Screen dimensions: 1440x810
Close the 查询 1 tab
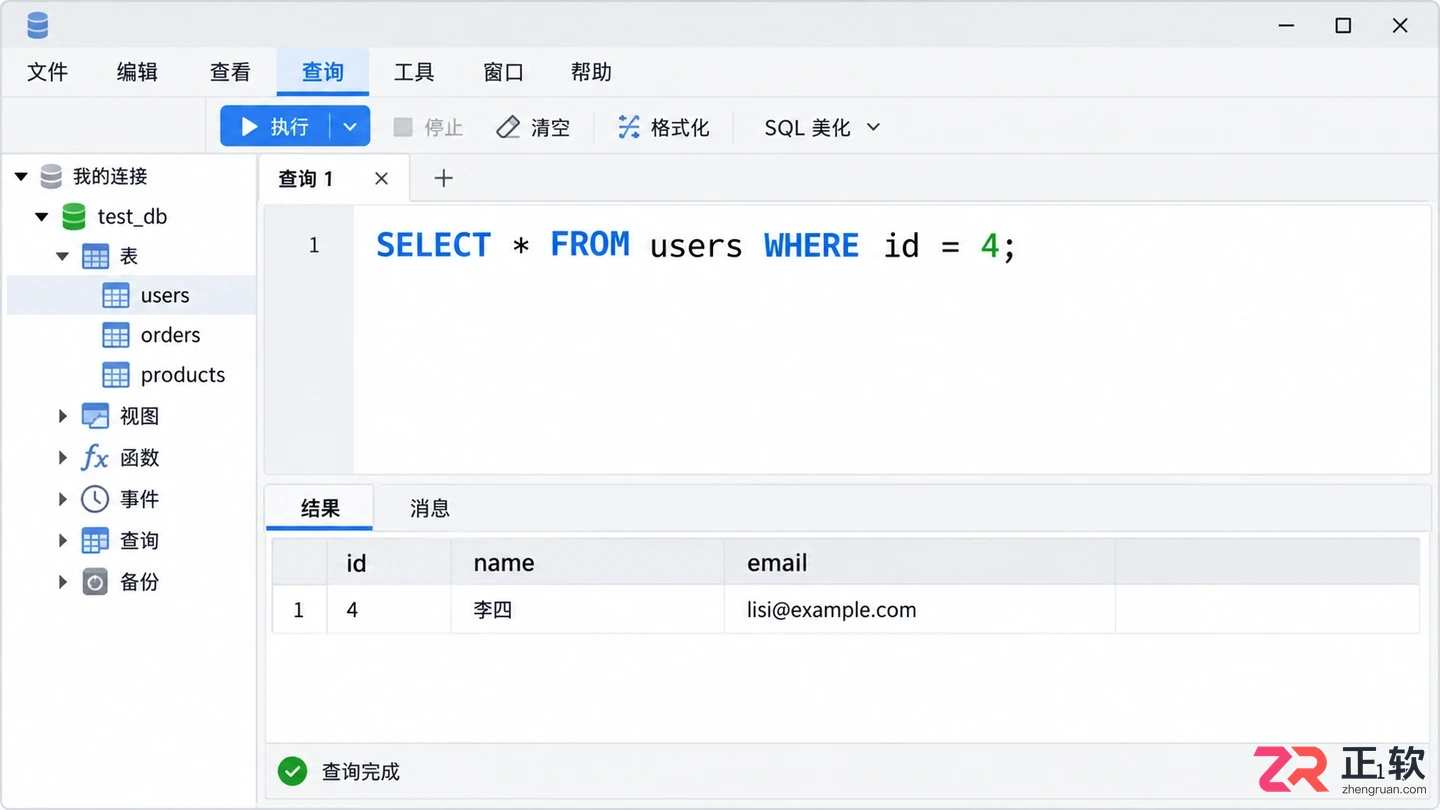coord(381,178)
